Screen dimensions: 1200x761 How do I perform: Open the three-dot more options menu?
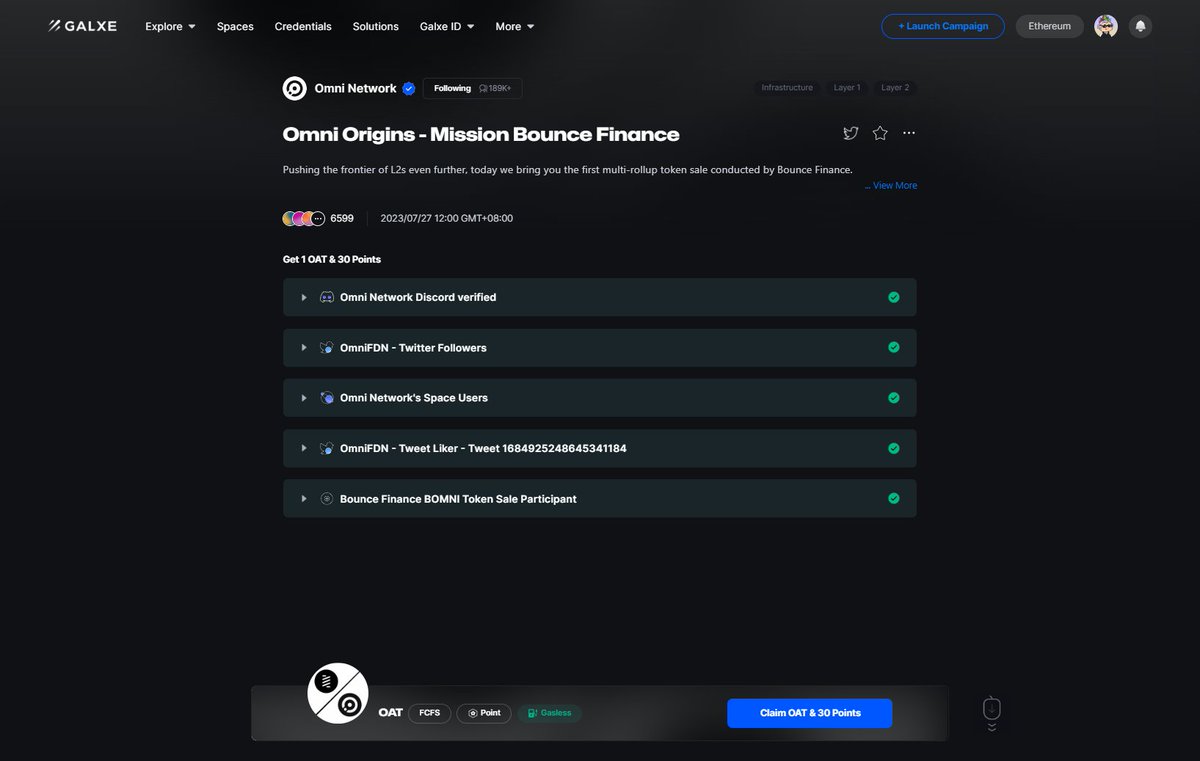(909, 133)
